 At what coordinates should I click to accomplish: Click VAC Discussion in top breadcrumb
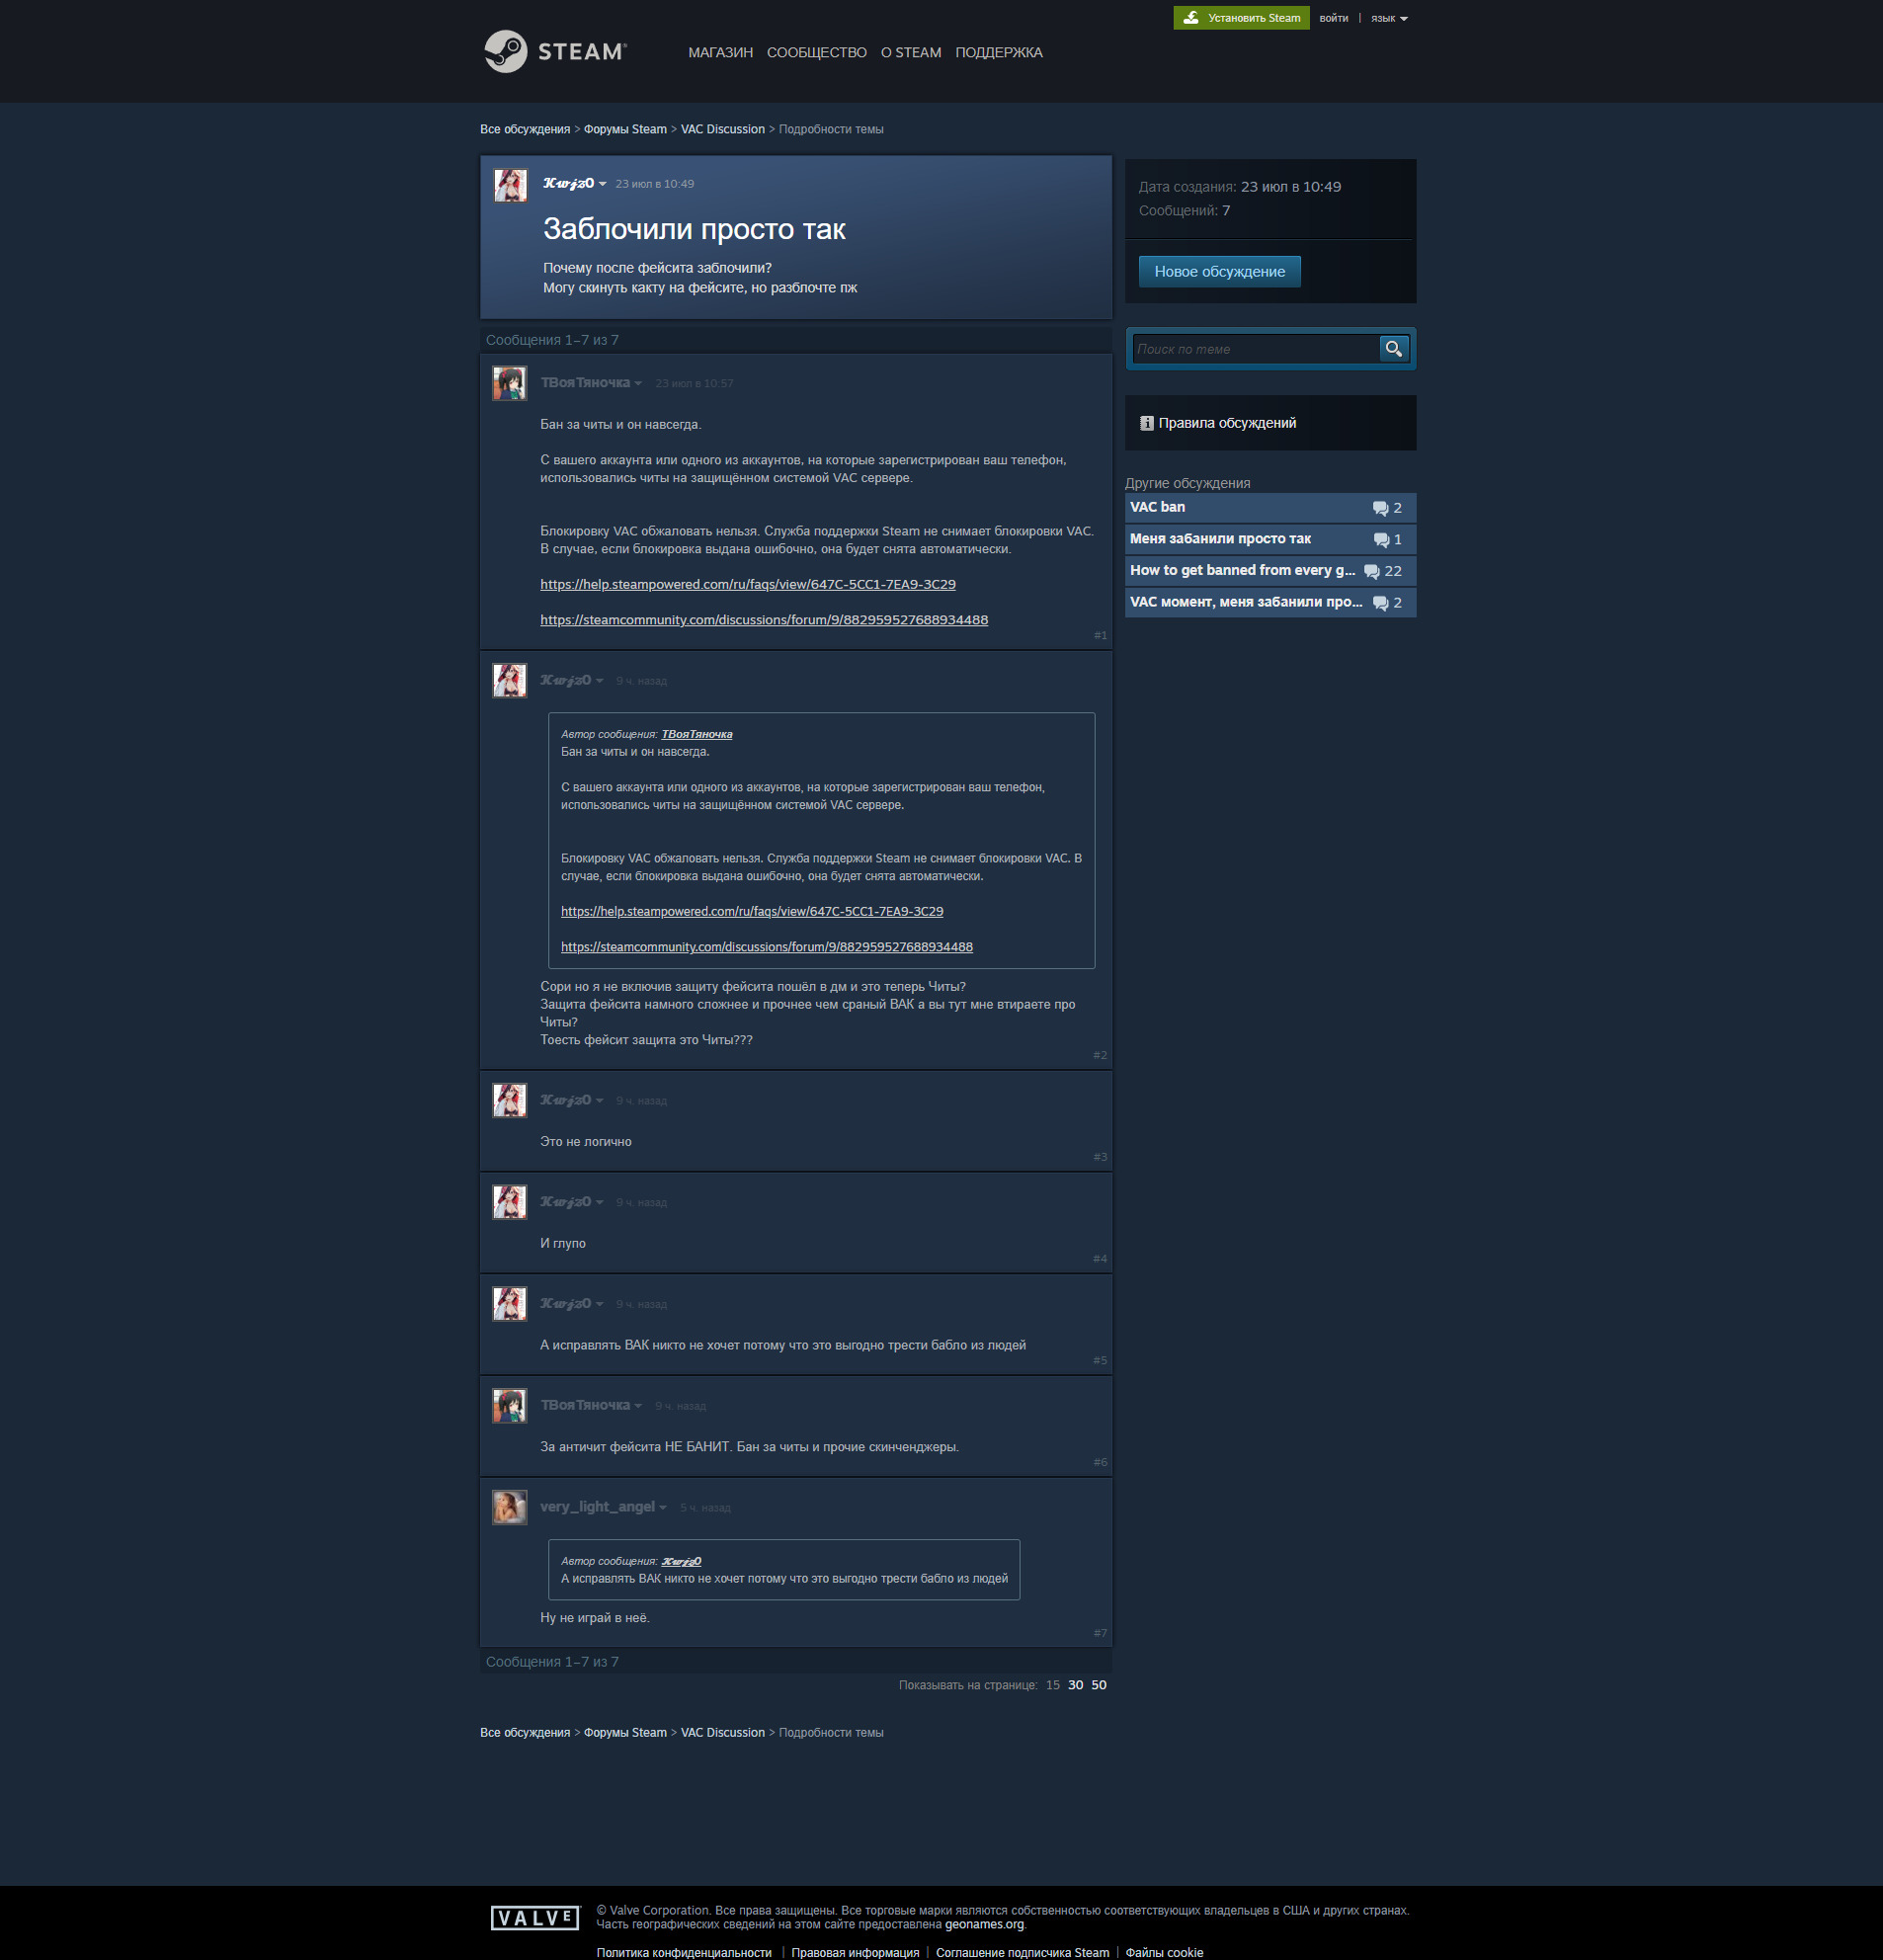(722, 129)
